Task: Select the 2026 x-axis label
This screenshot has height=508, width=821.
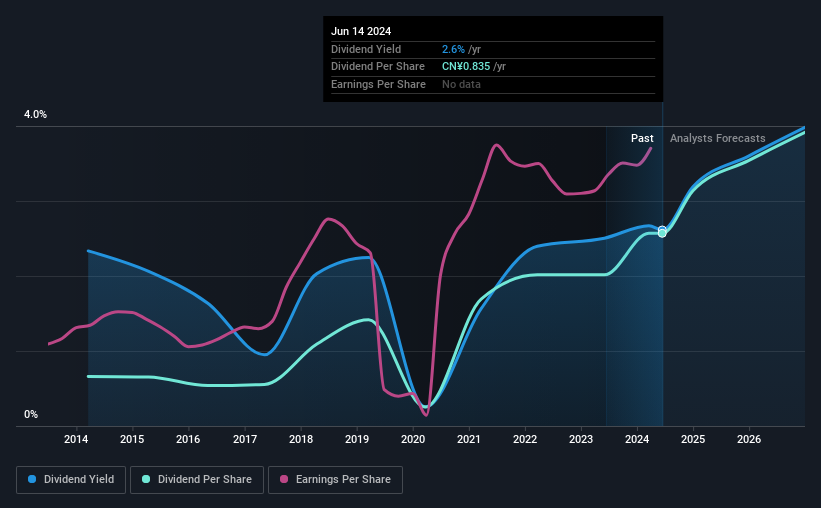Action: coord(749,439)
